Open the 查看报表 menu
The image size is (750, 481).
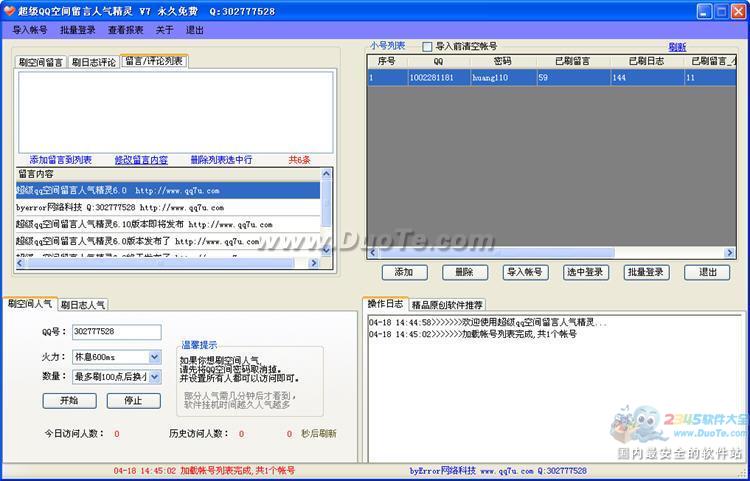[125, 30]
